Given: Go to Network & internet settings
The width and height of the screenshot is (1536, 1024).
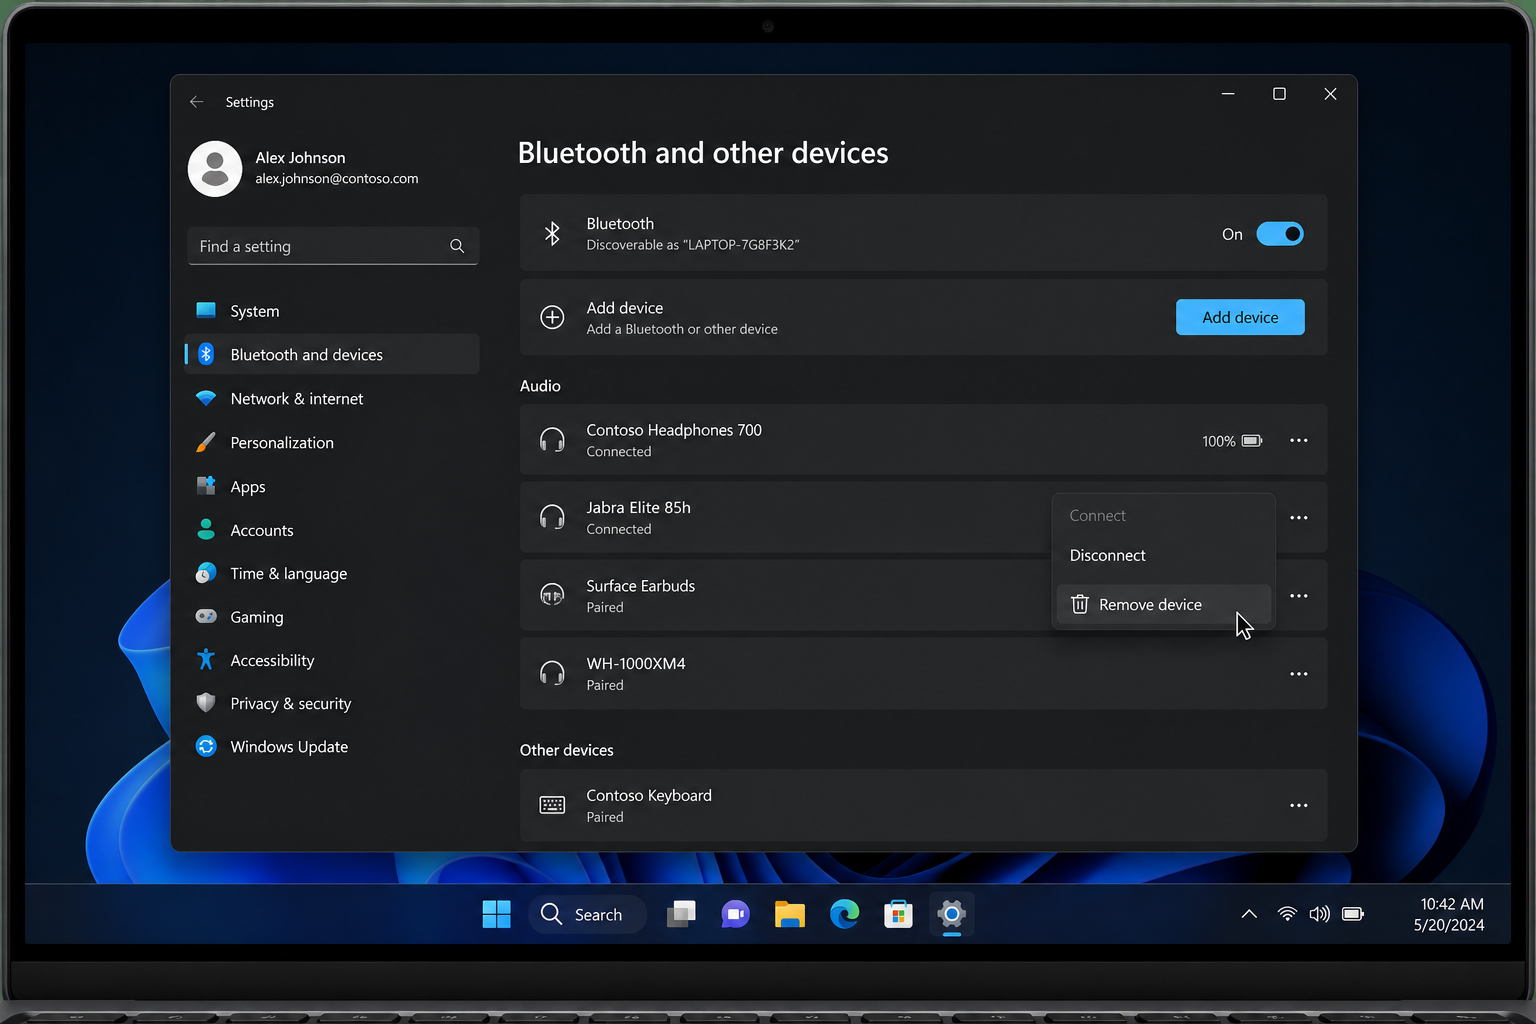Looking at the screenshot, I should [332, 398].
